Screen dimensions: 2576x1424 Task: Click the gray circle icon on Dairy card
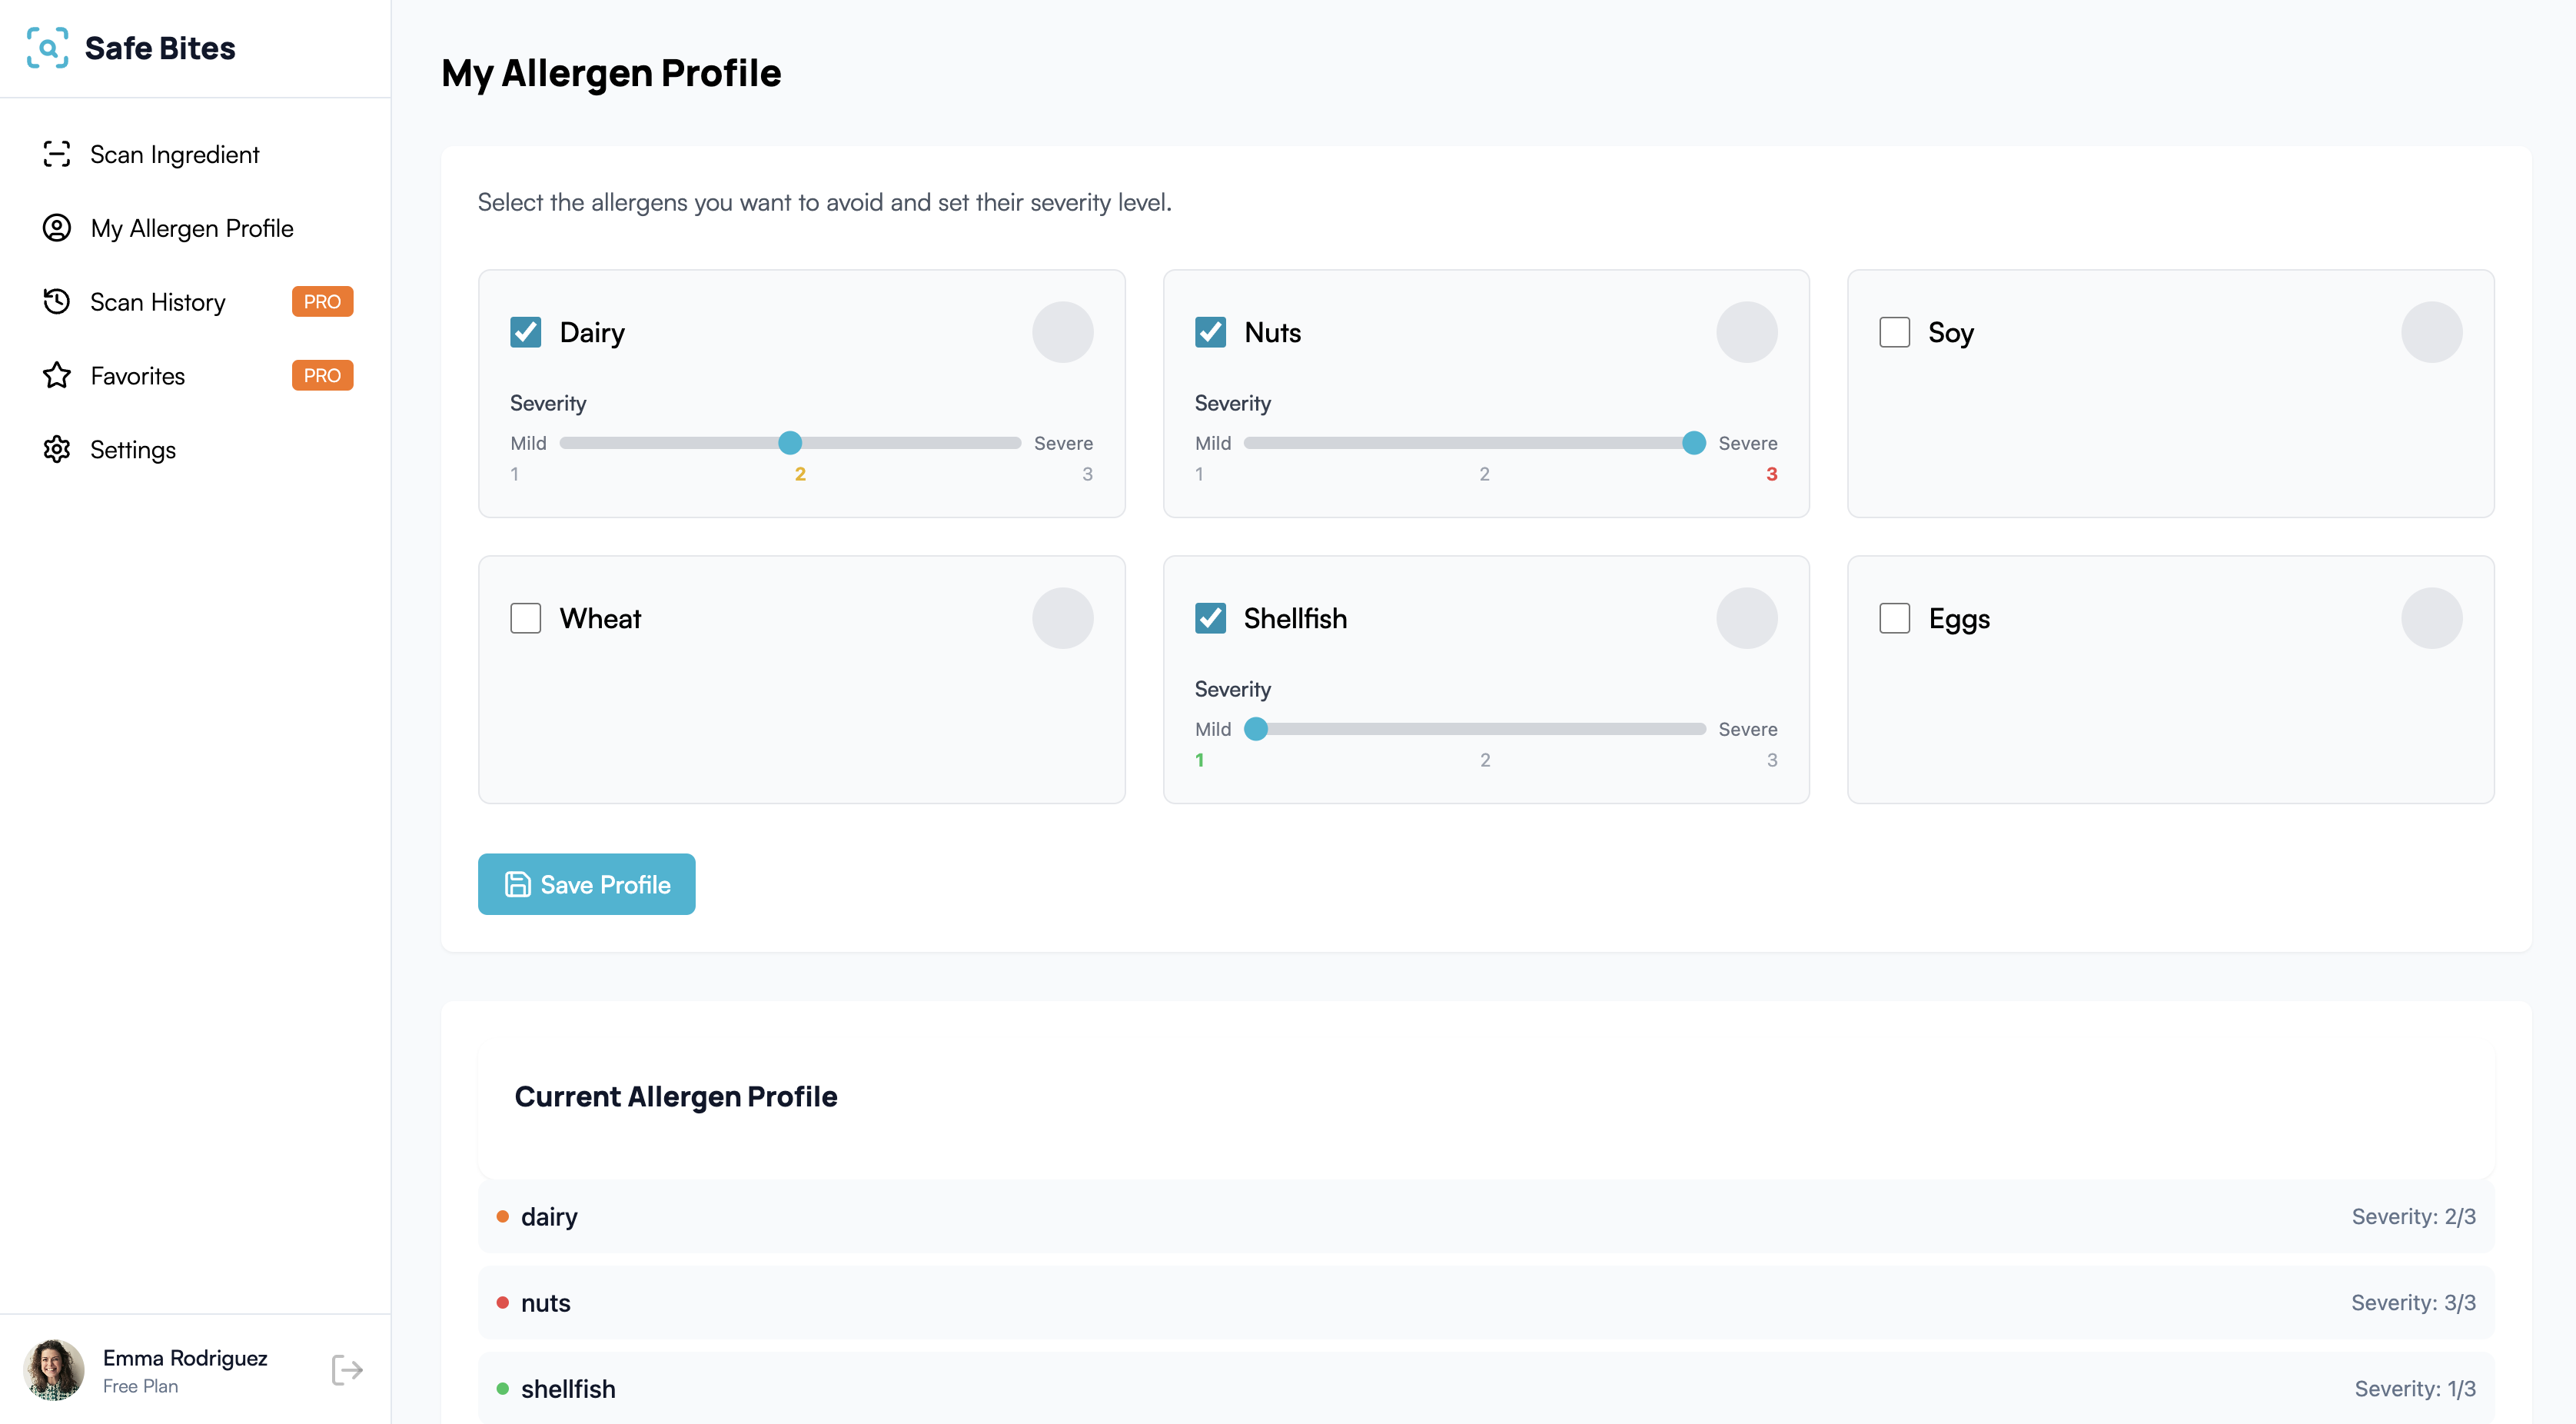pos(1062,332)
